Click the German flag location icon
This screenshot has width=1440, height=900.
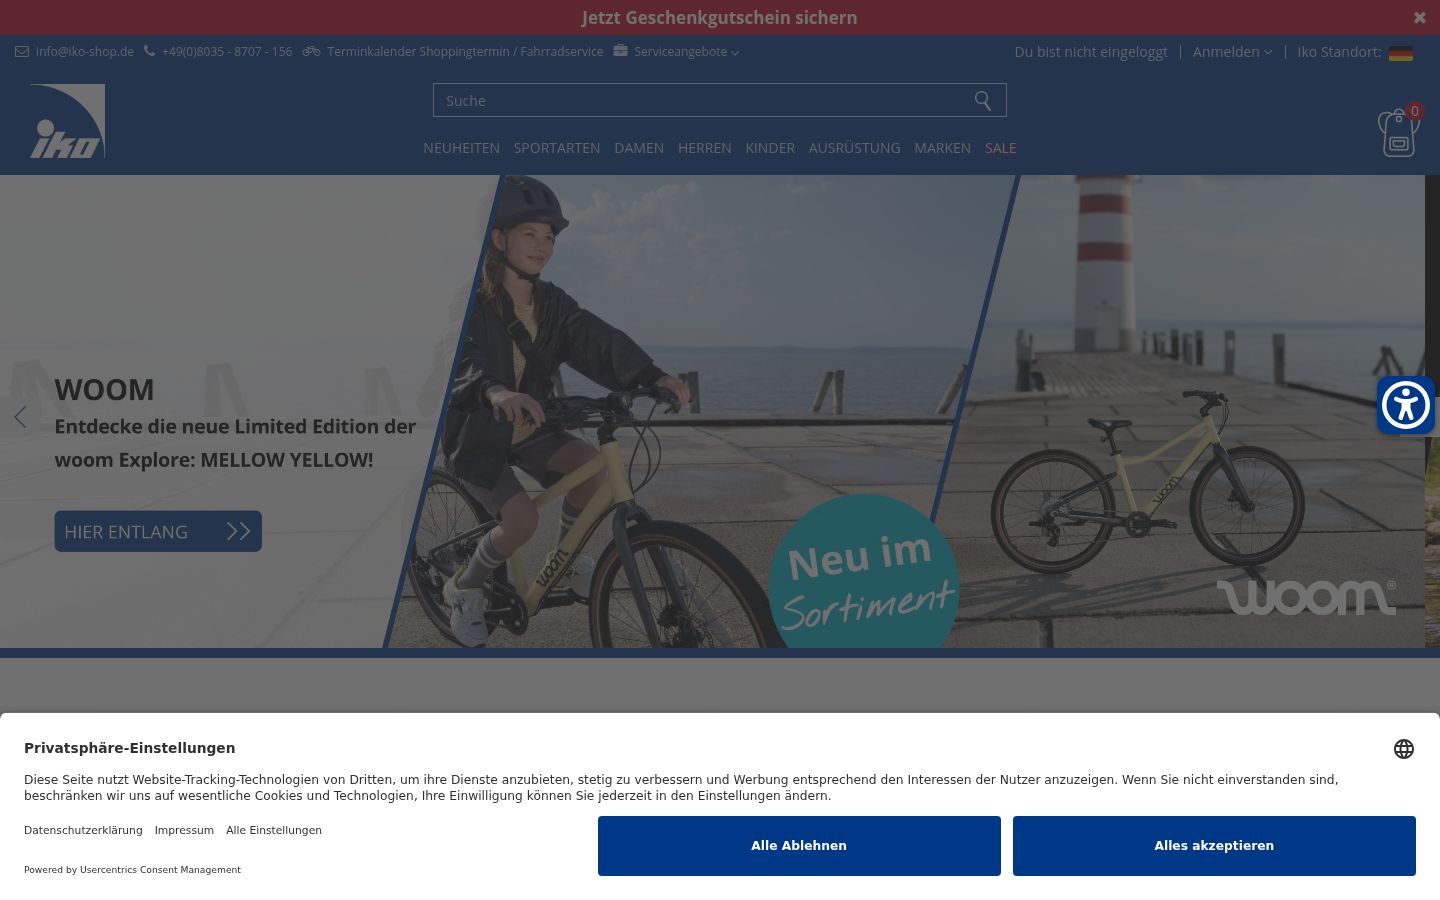pyautogui.click(x=1401, y=52)
